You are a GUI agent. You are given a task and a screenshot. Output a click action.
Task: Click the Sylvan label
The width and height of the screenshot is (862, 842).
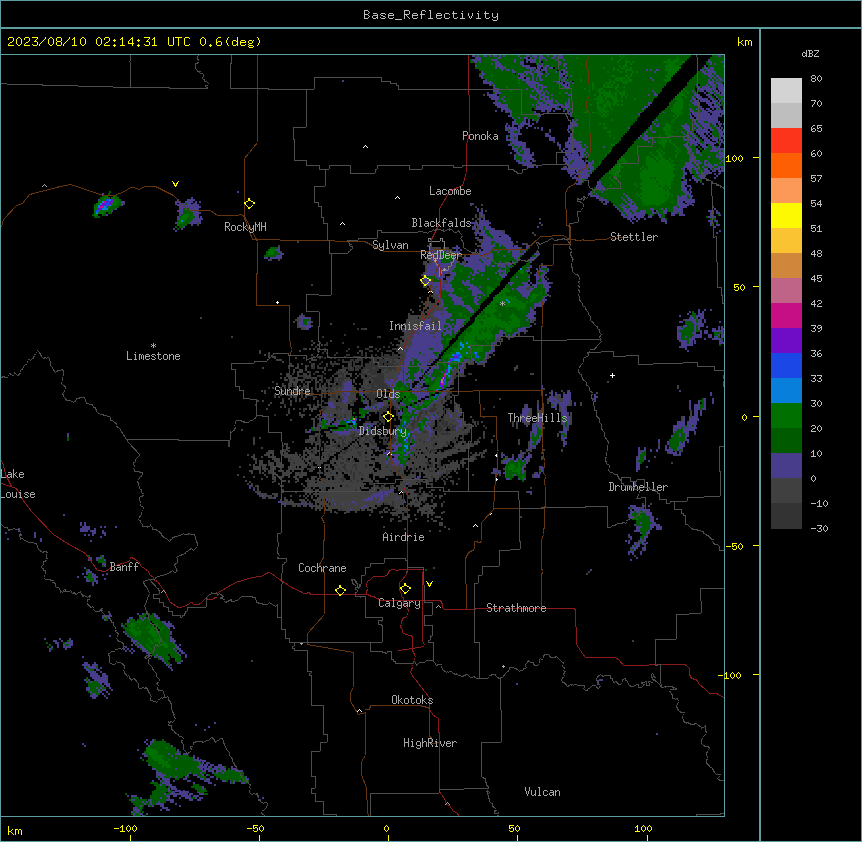390,245
